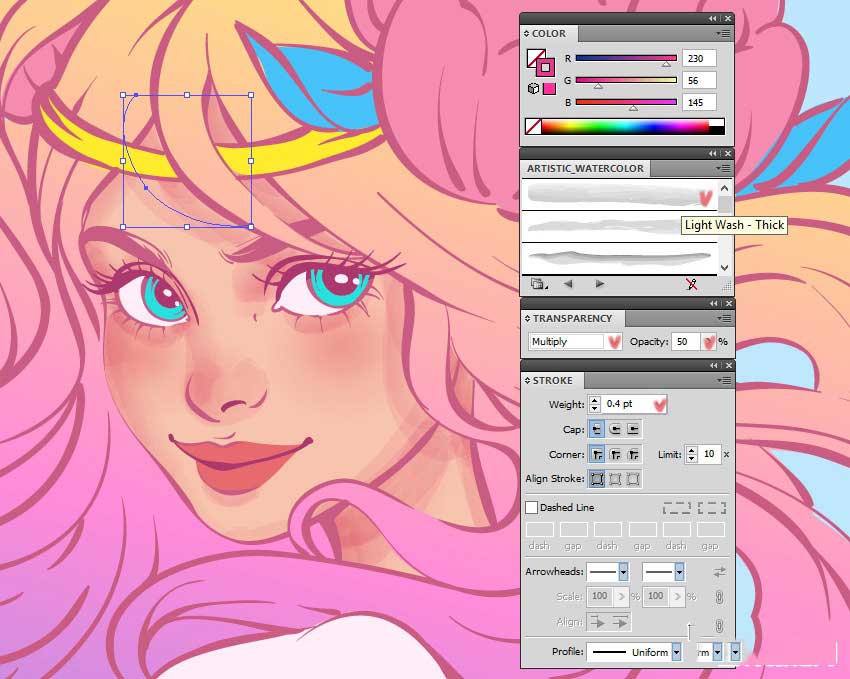Open the stroke Weight dropdown
The image size is (850, 679).
pyautogui.click(x=660, y=404)
